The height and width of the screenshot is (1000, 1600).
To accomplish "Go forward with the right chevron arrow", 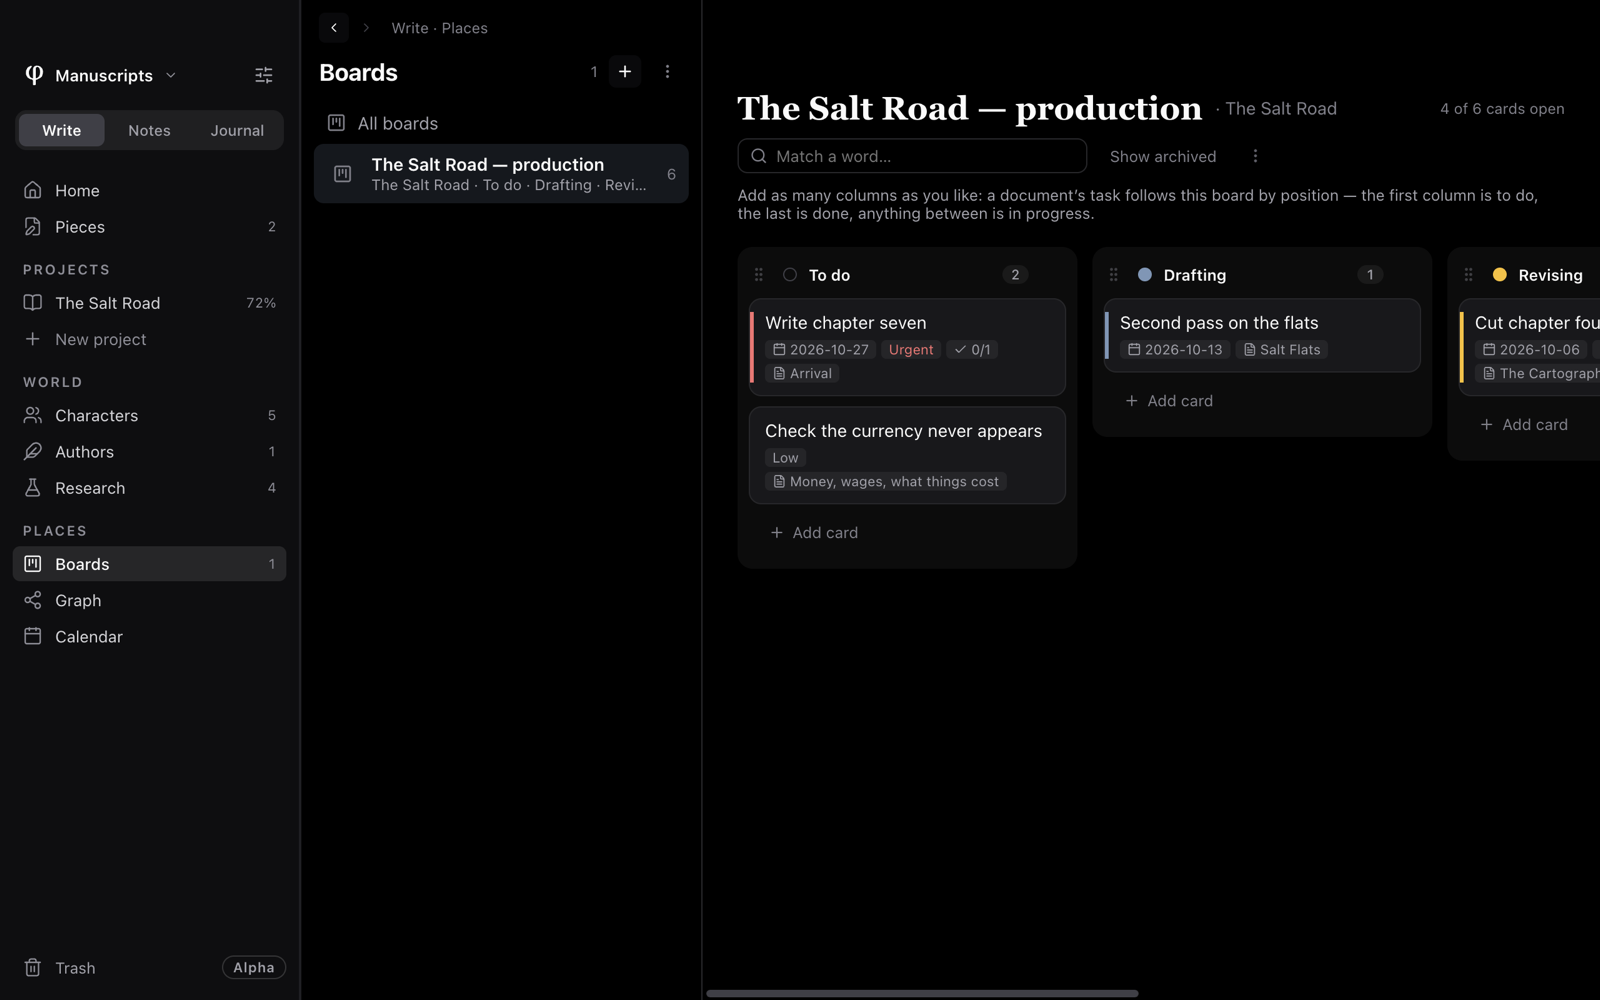I will (x=366, y=28).
